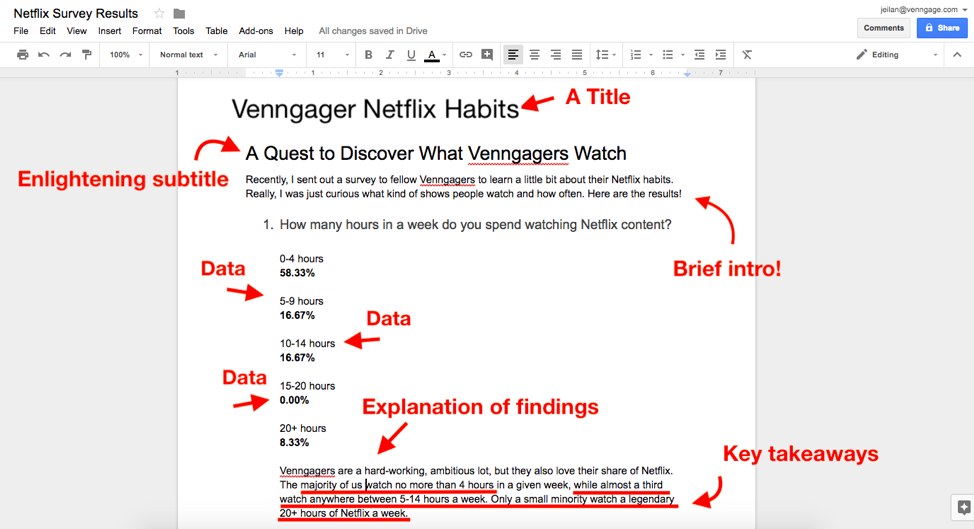Click the Print icon in toolbar
The height and width of the screenshot is (529, 974).
pyautogui.click(x=22, y=55)
